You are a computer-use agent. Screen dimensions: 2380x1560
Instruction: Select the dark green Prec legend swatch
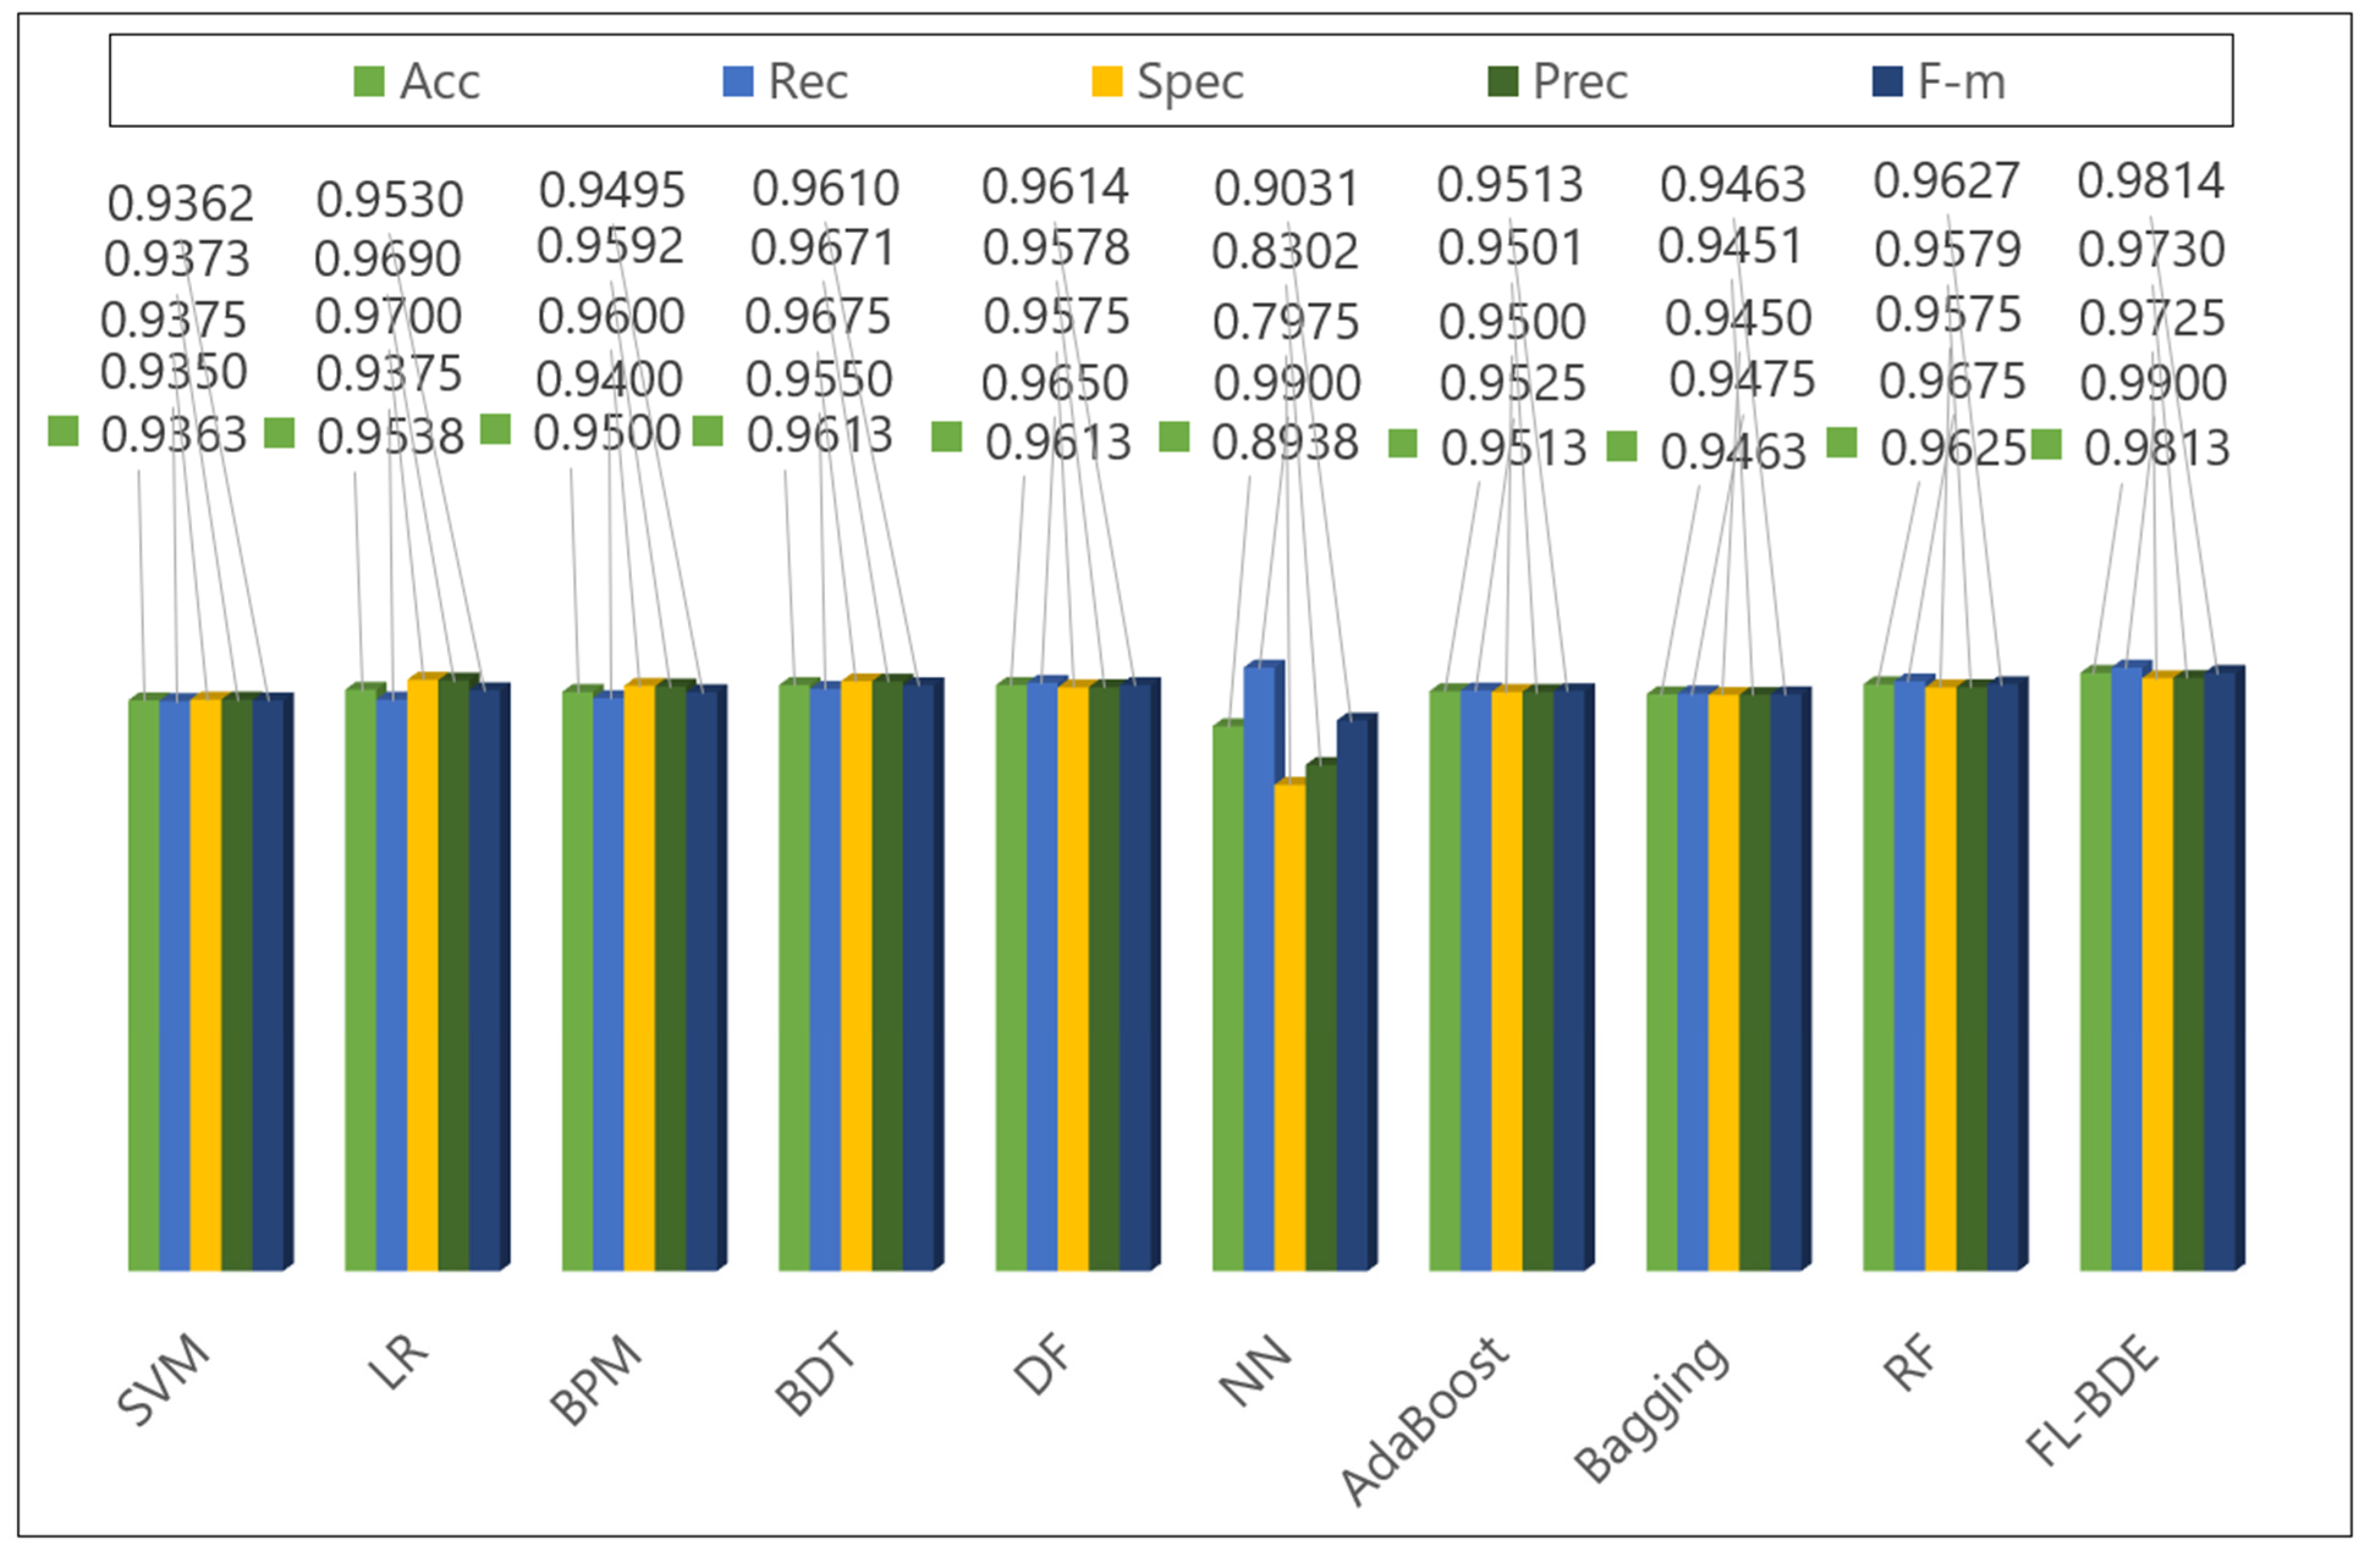1503,81
